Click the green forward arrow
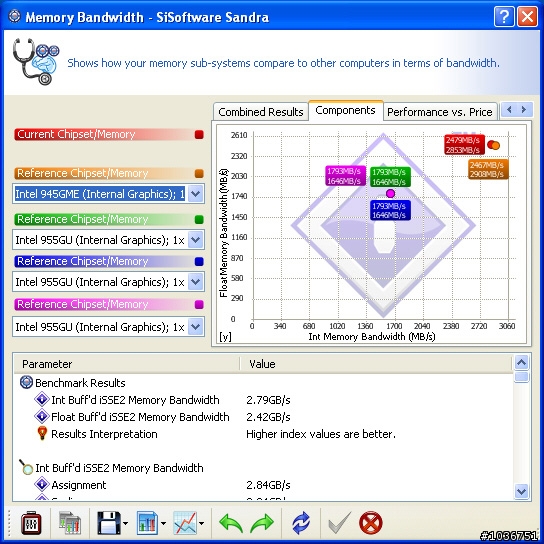Screen dimensions: 544x544 point(262,523)
